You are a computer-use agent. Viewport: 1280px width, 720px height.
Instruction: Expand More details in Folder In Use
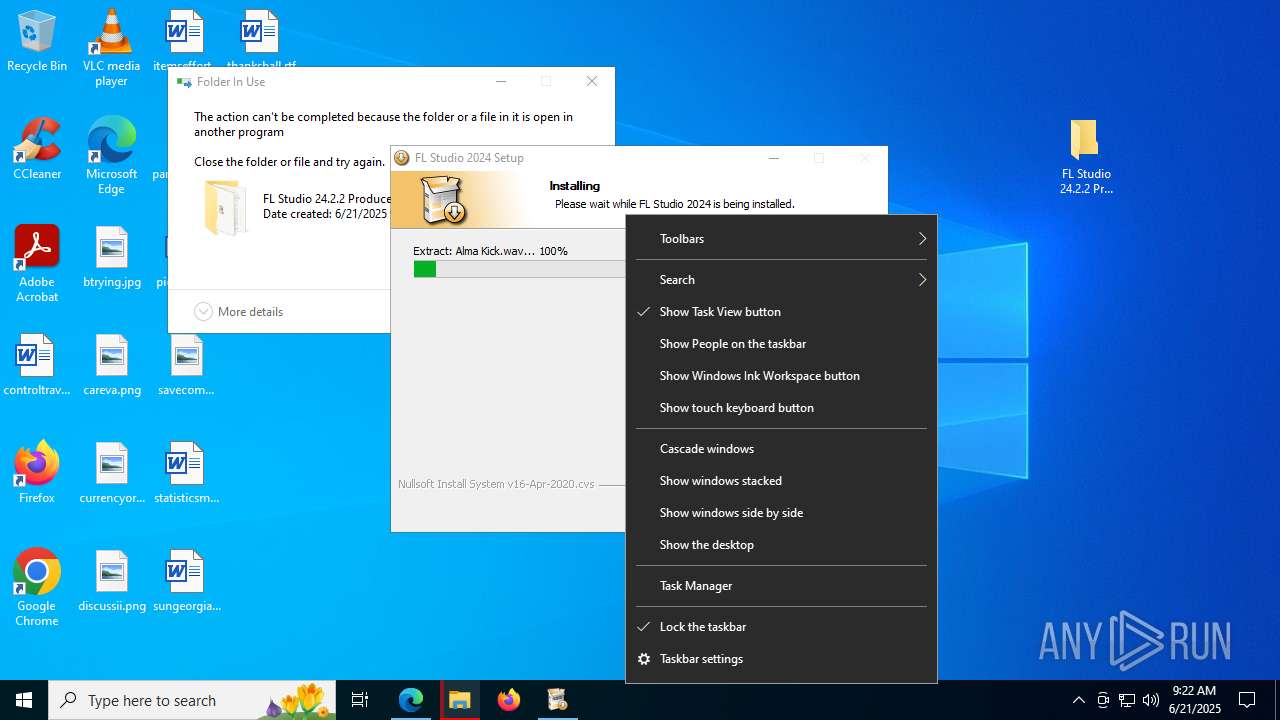tap(239, 312)
